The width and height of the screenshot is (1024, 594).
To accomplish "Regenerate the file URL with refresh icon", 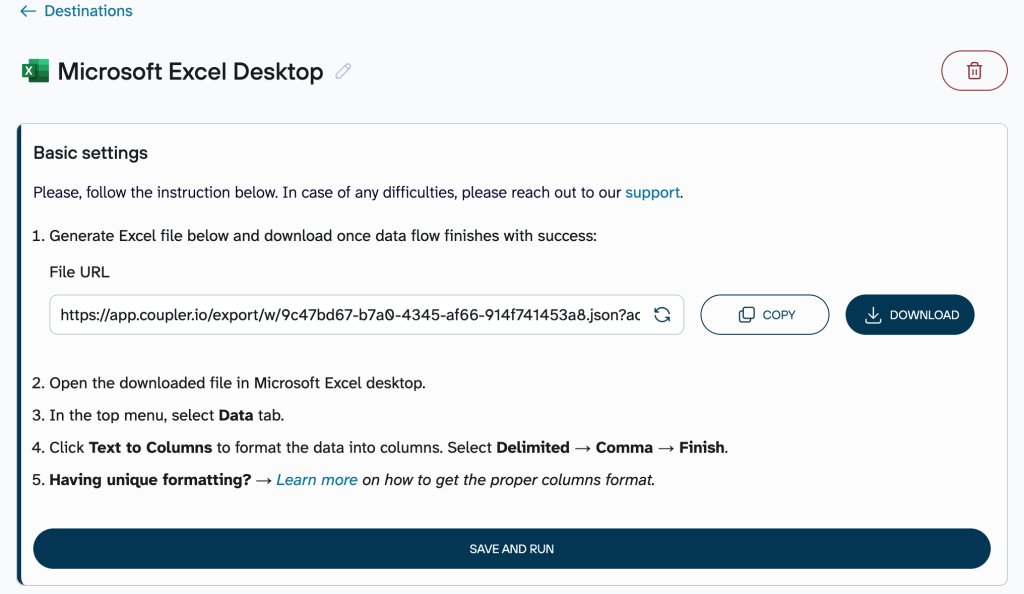I will (662, 315).
